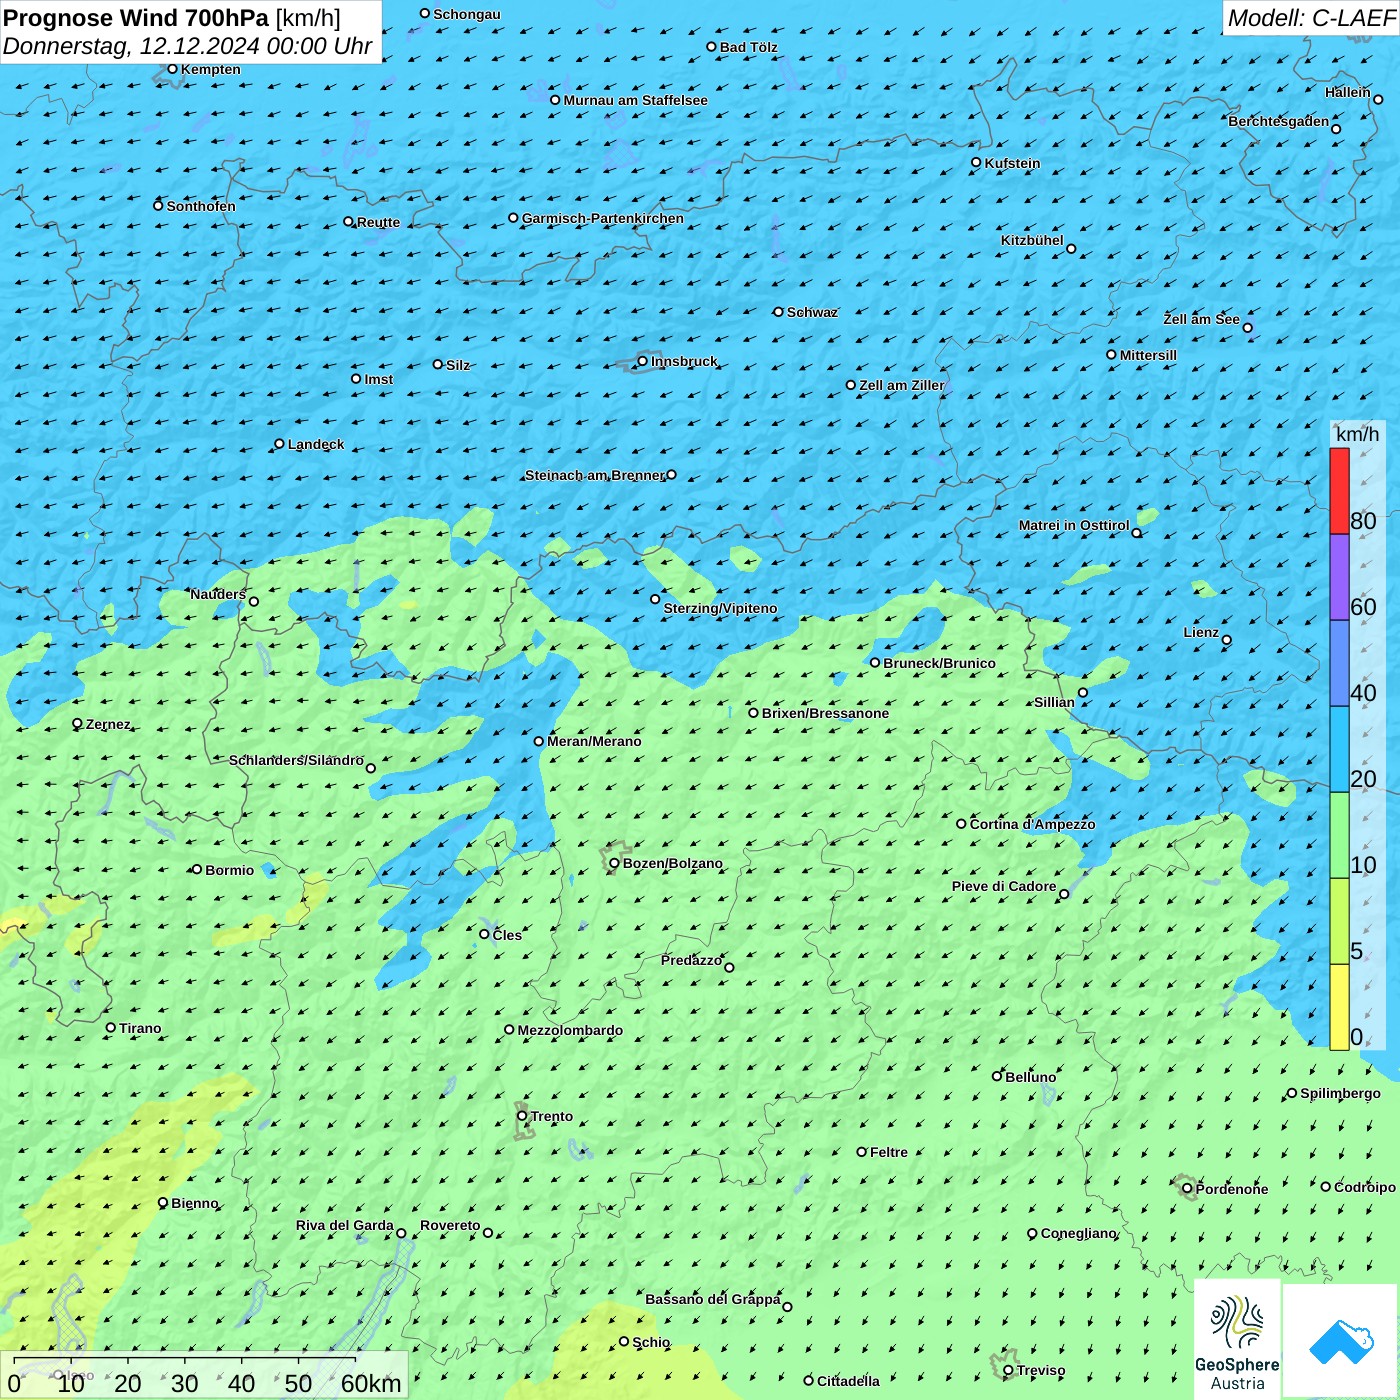Click the Landeck location marker
1400x1400 pixels.
pyautogui.click(x=279, y=444)
